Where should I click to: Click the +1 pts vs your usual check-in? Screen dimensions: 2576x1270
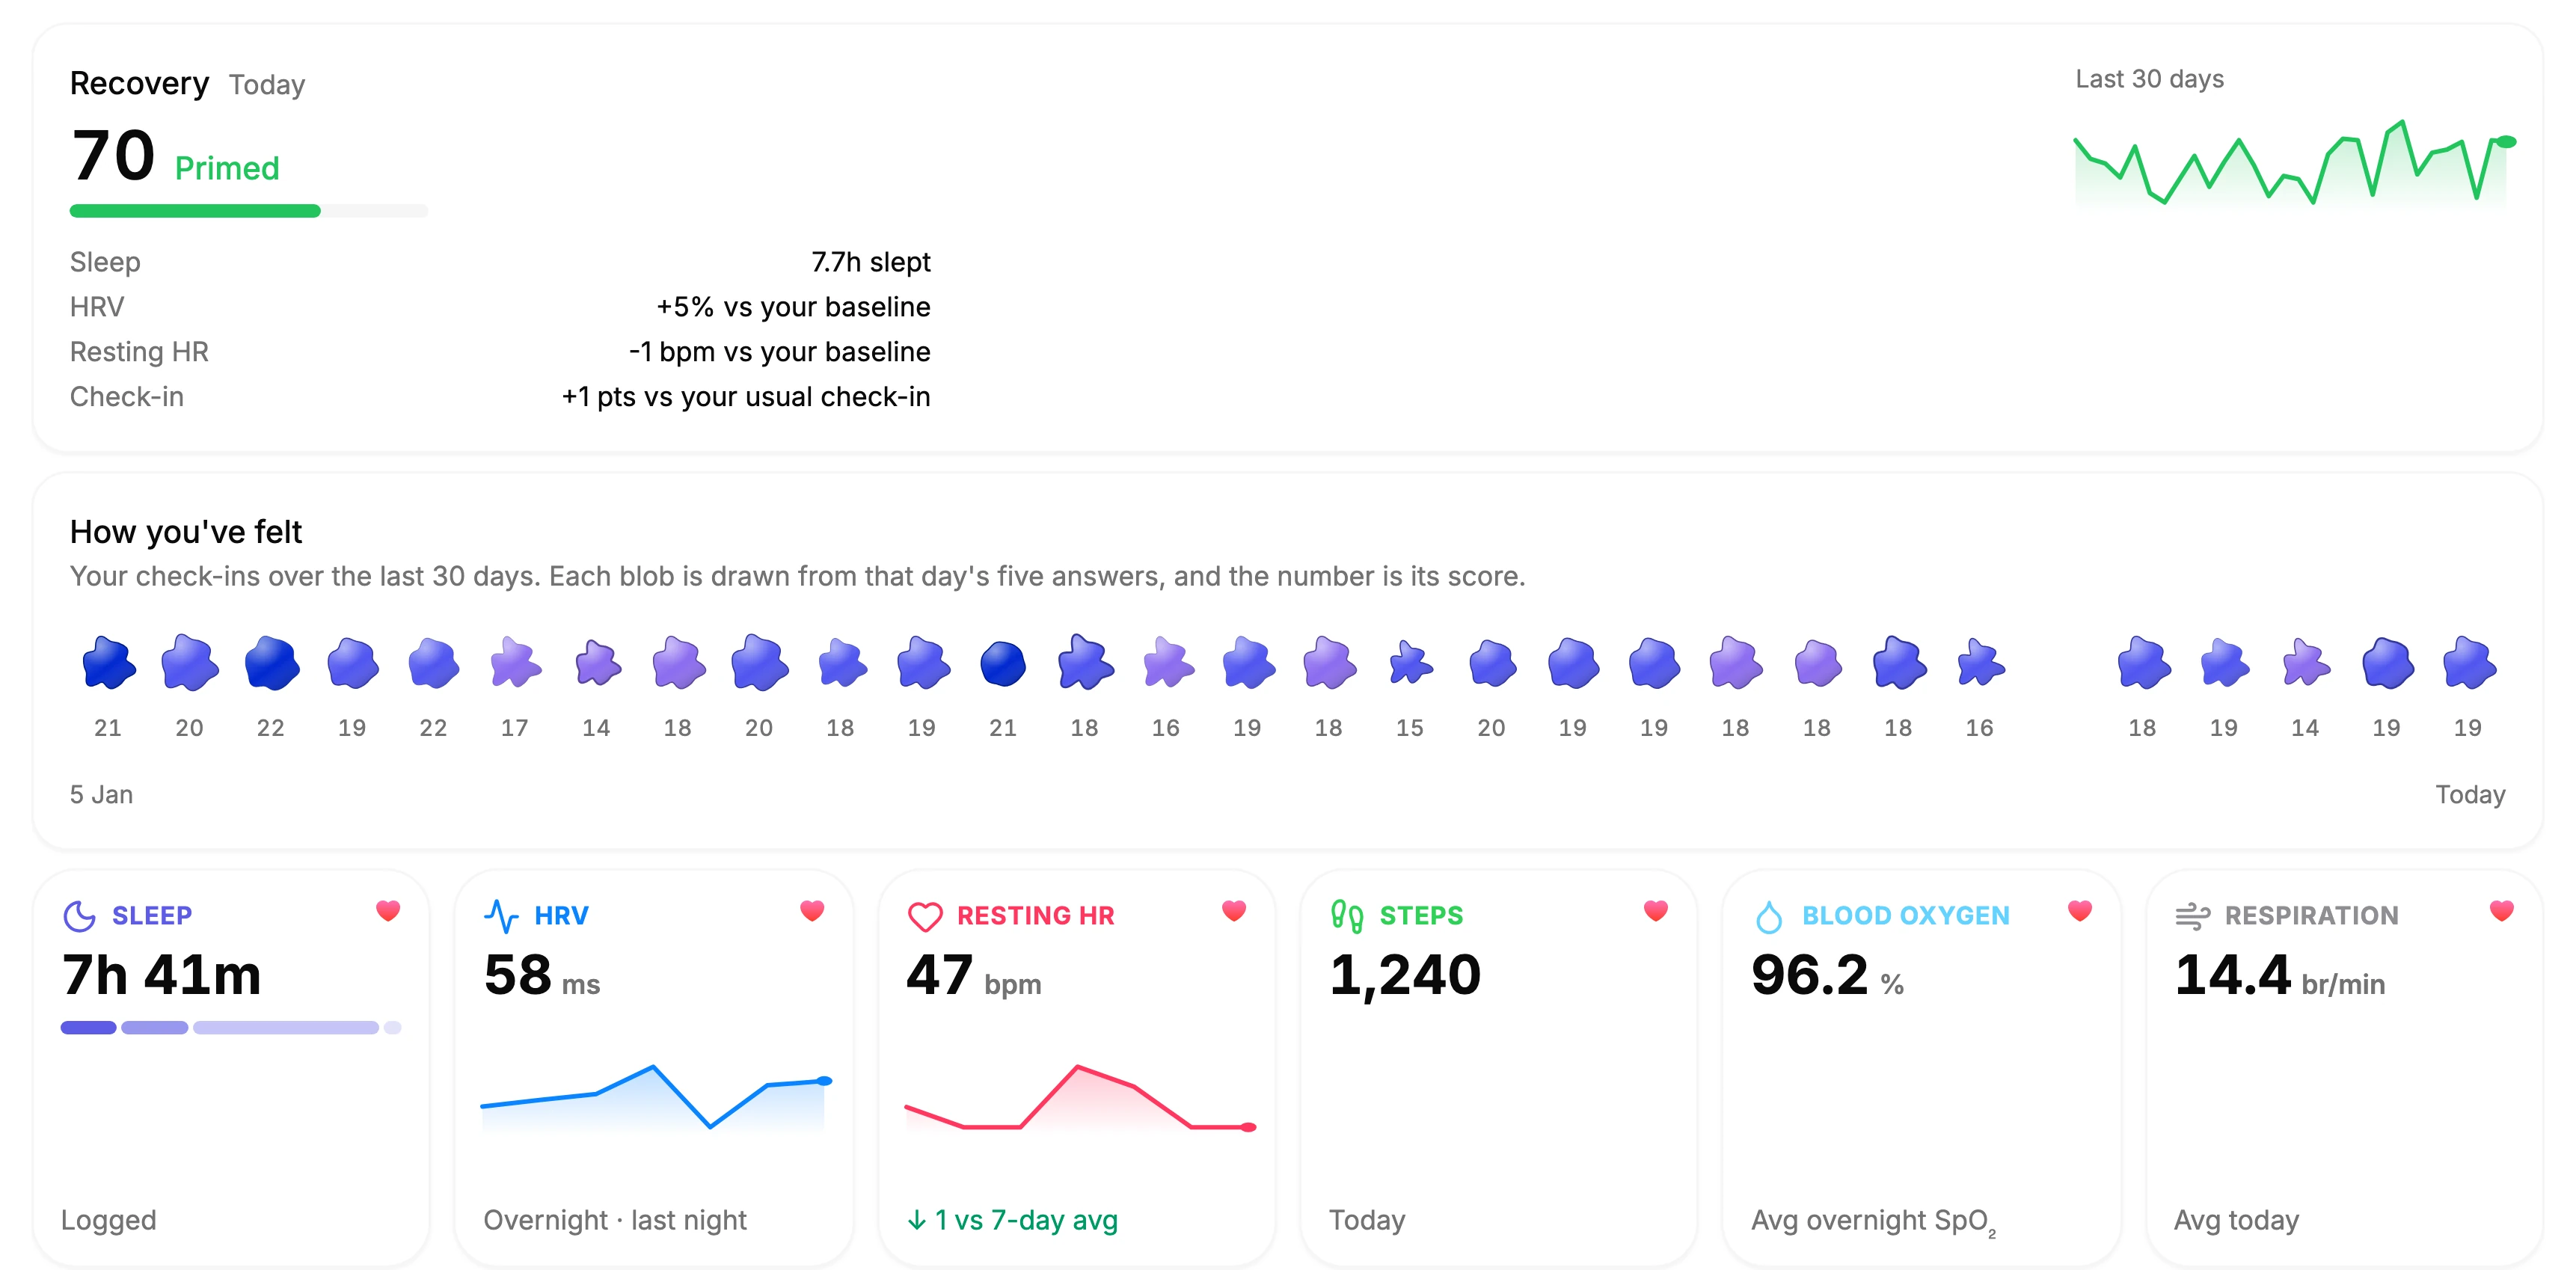coord(746,397)
